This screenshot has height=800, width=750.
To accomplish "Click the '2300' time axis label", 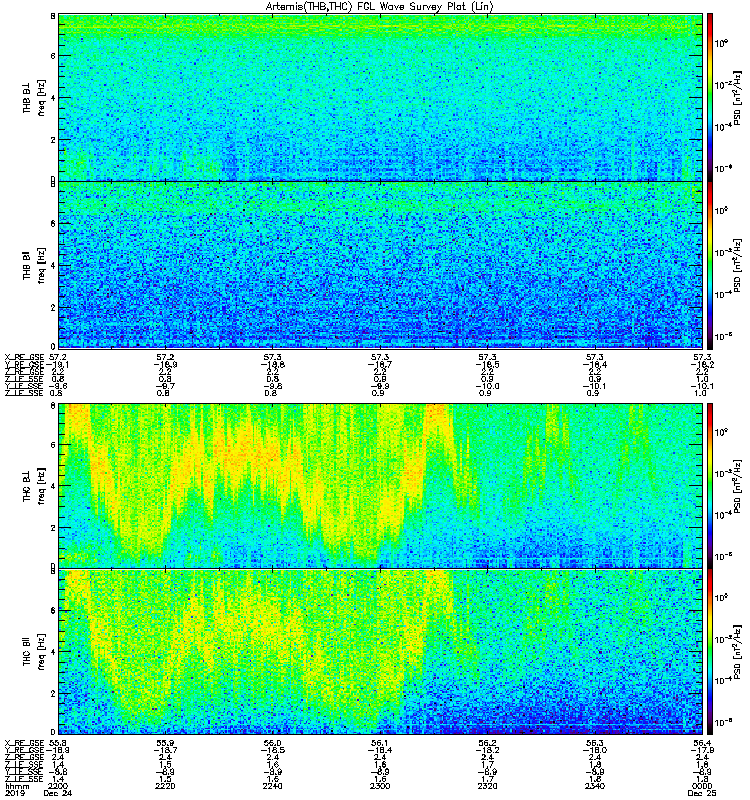I will (380, 786).
